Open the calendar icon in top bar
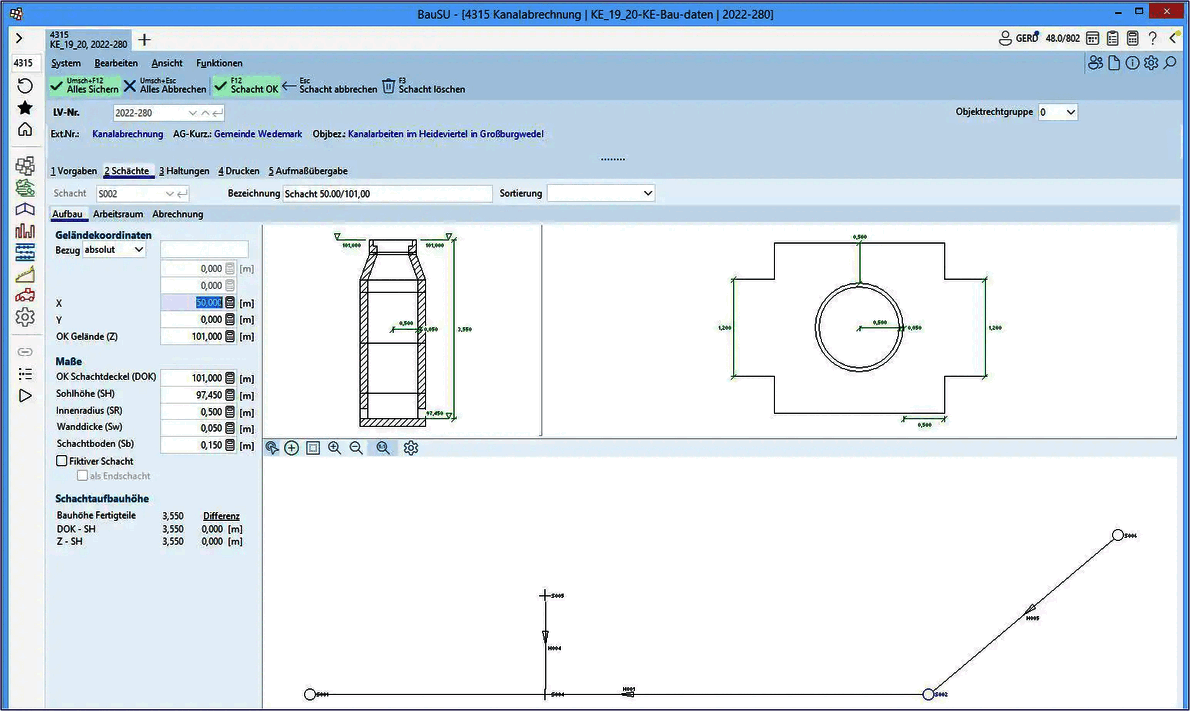 tap(1093, 38)
